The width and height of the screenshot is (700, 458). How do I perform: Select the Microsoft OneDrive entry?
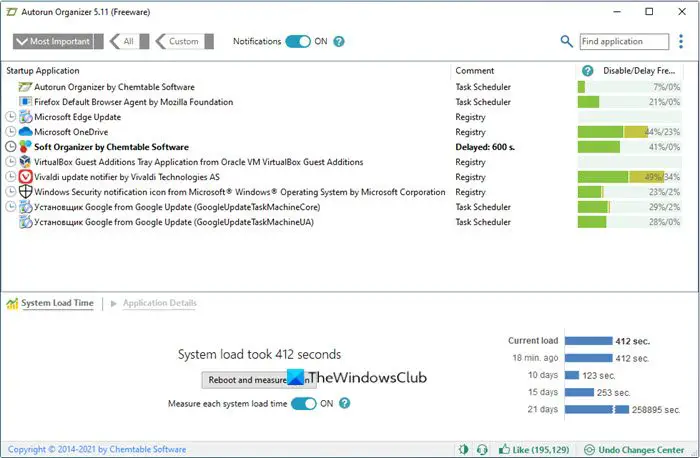tap(71, 132)
